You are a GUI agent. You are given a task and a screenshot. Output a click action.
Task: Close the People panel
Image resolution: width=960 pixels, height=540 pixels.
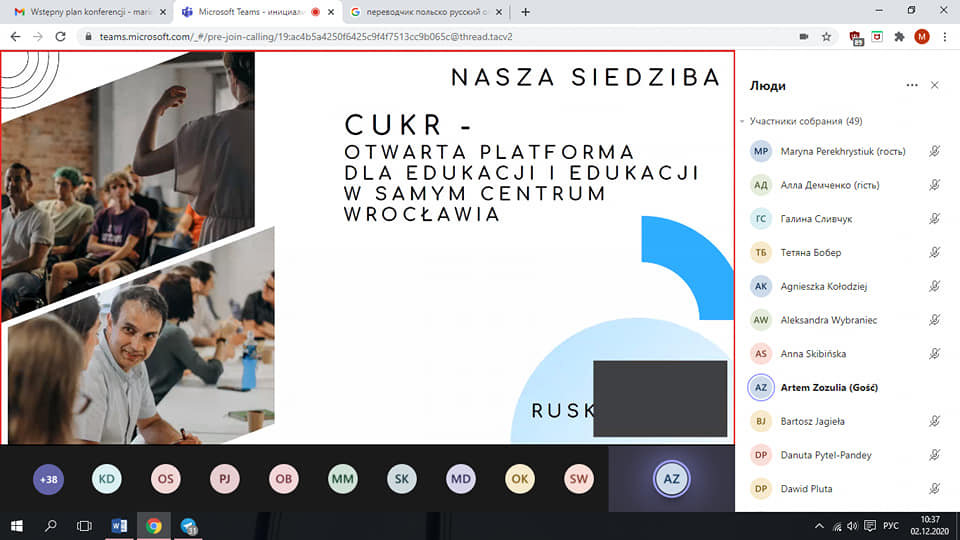(x=934, y=85)
